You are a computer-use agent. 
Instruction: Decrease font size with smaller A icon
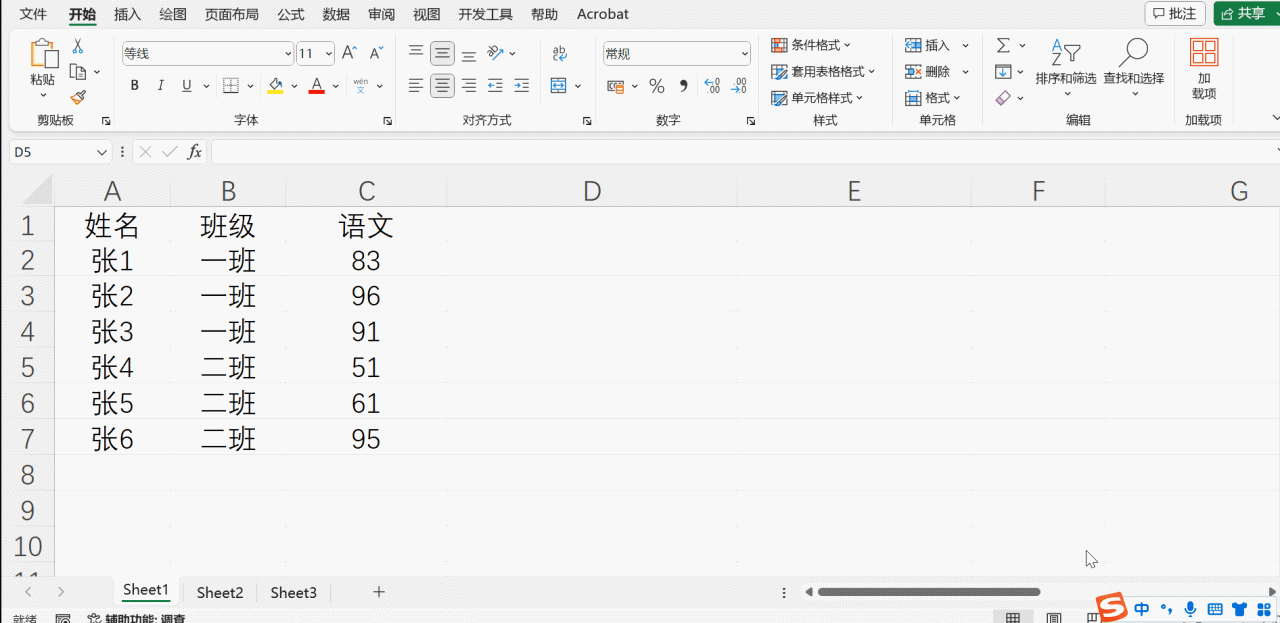tap(376, 53)
